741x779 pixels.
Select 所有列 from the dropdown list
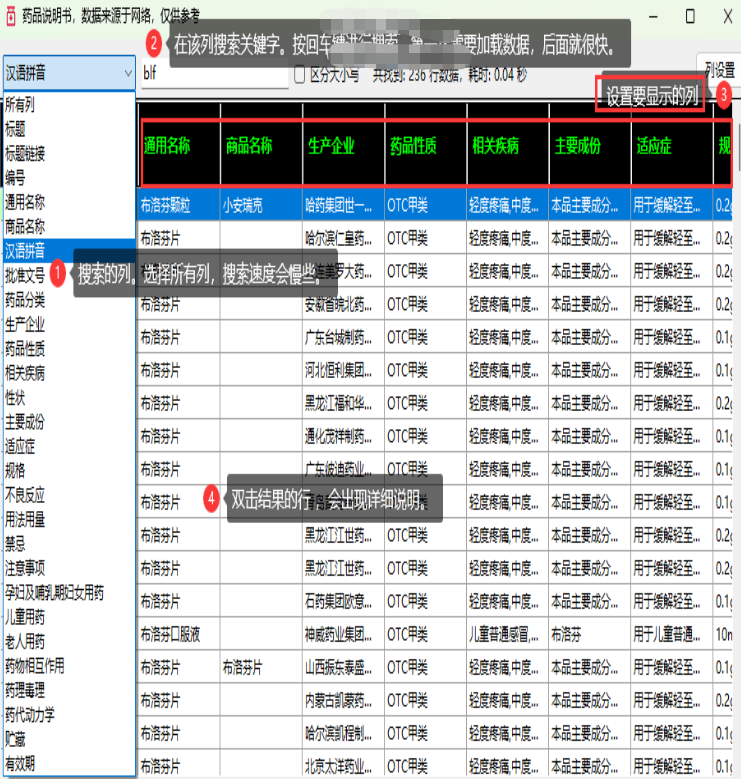coord(20,104)
